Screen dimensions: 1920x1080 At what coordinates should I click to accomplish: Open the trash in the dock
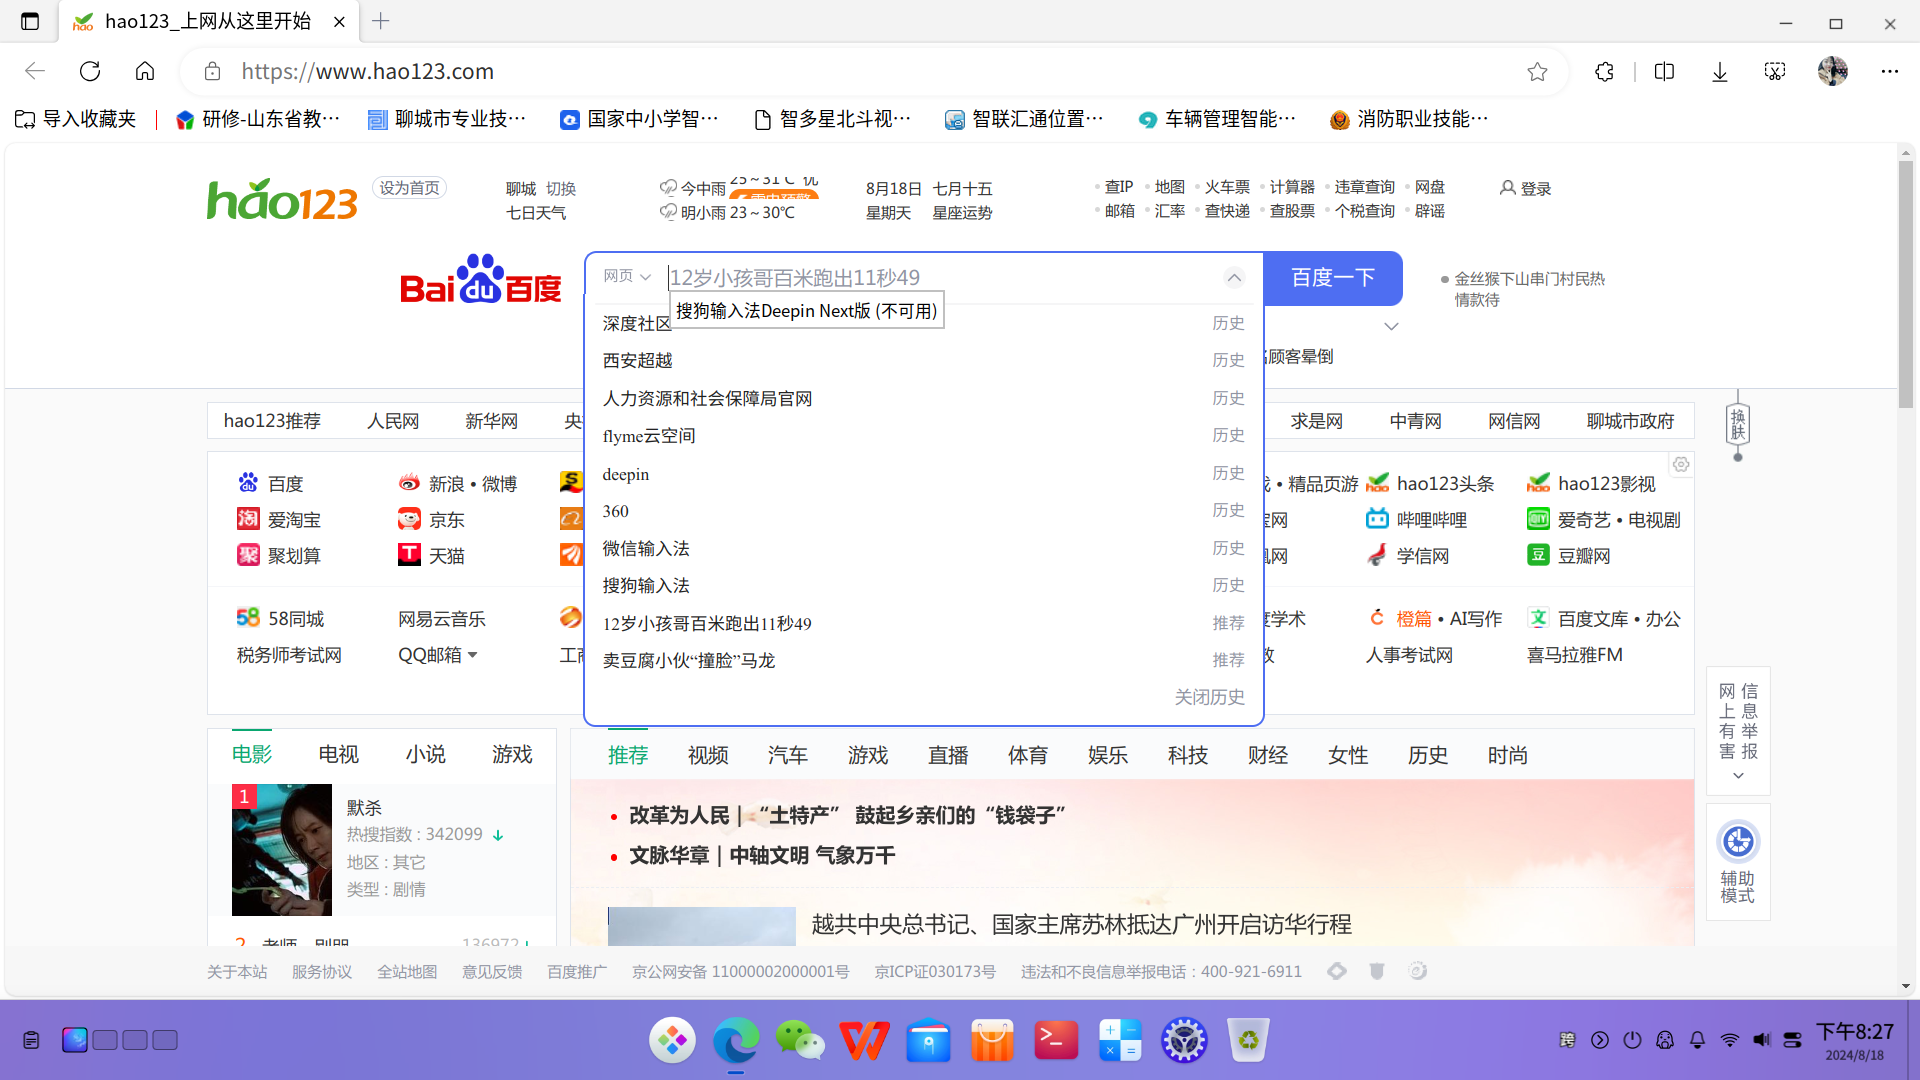click(x=1248, y=1041)
